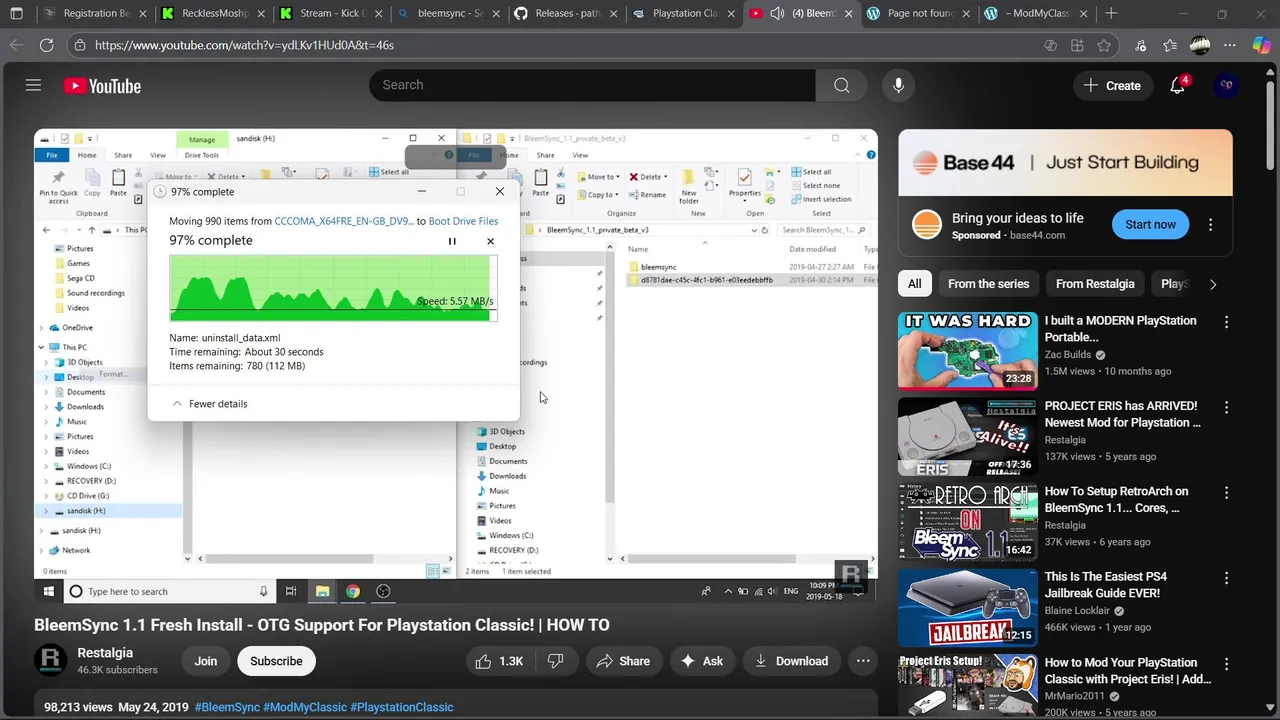Open the notifications bell

pyautogui.click(x=1178, y=85)
